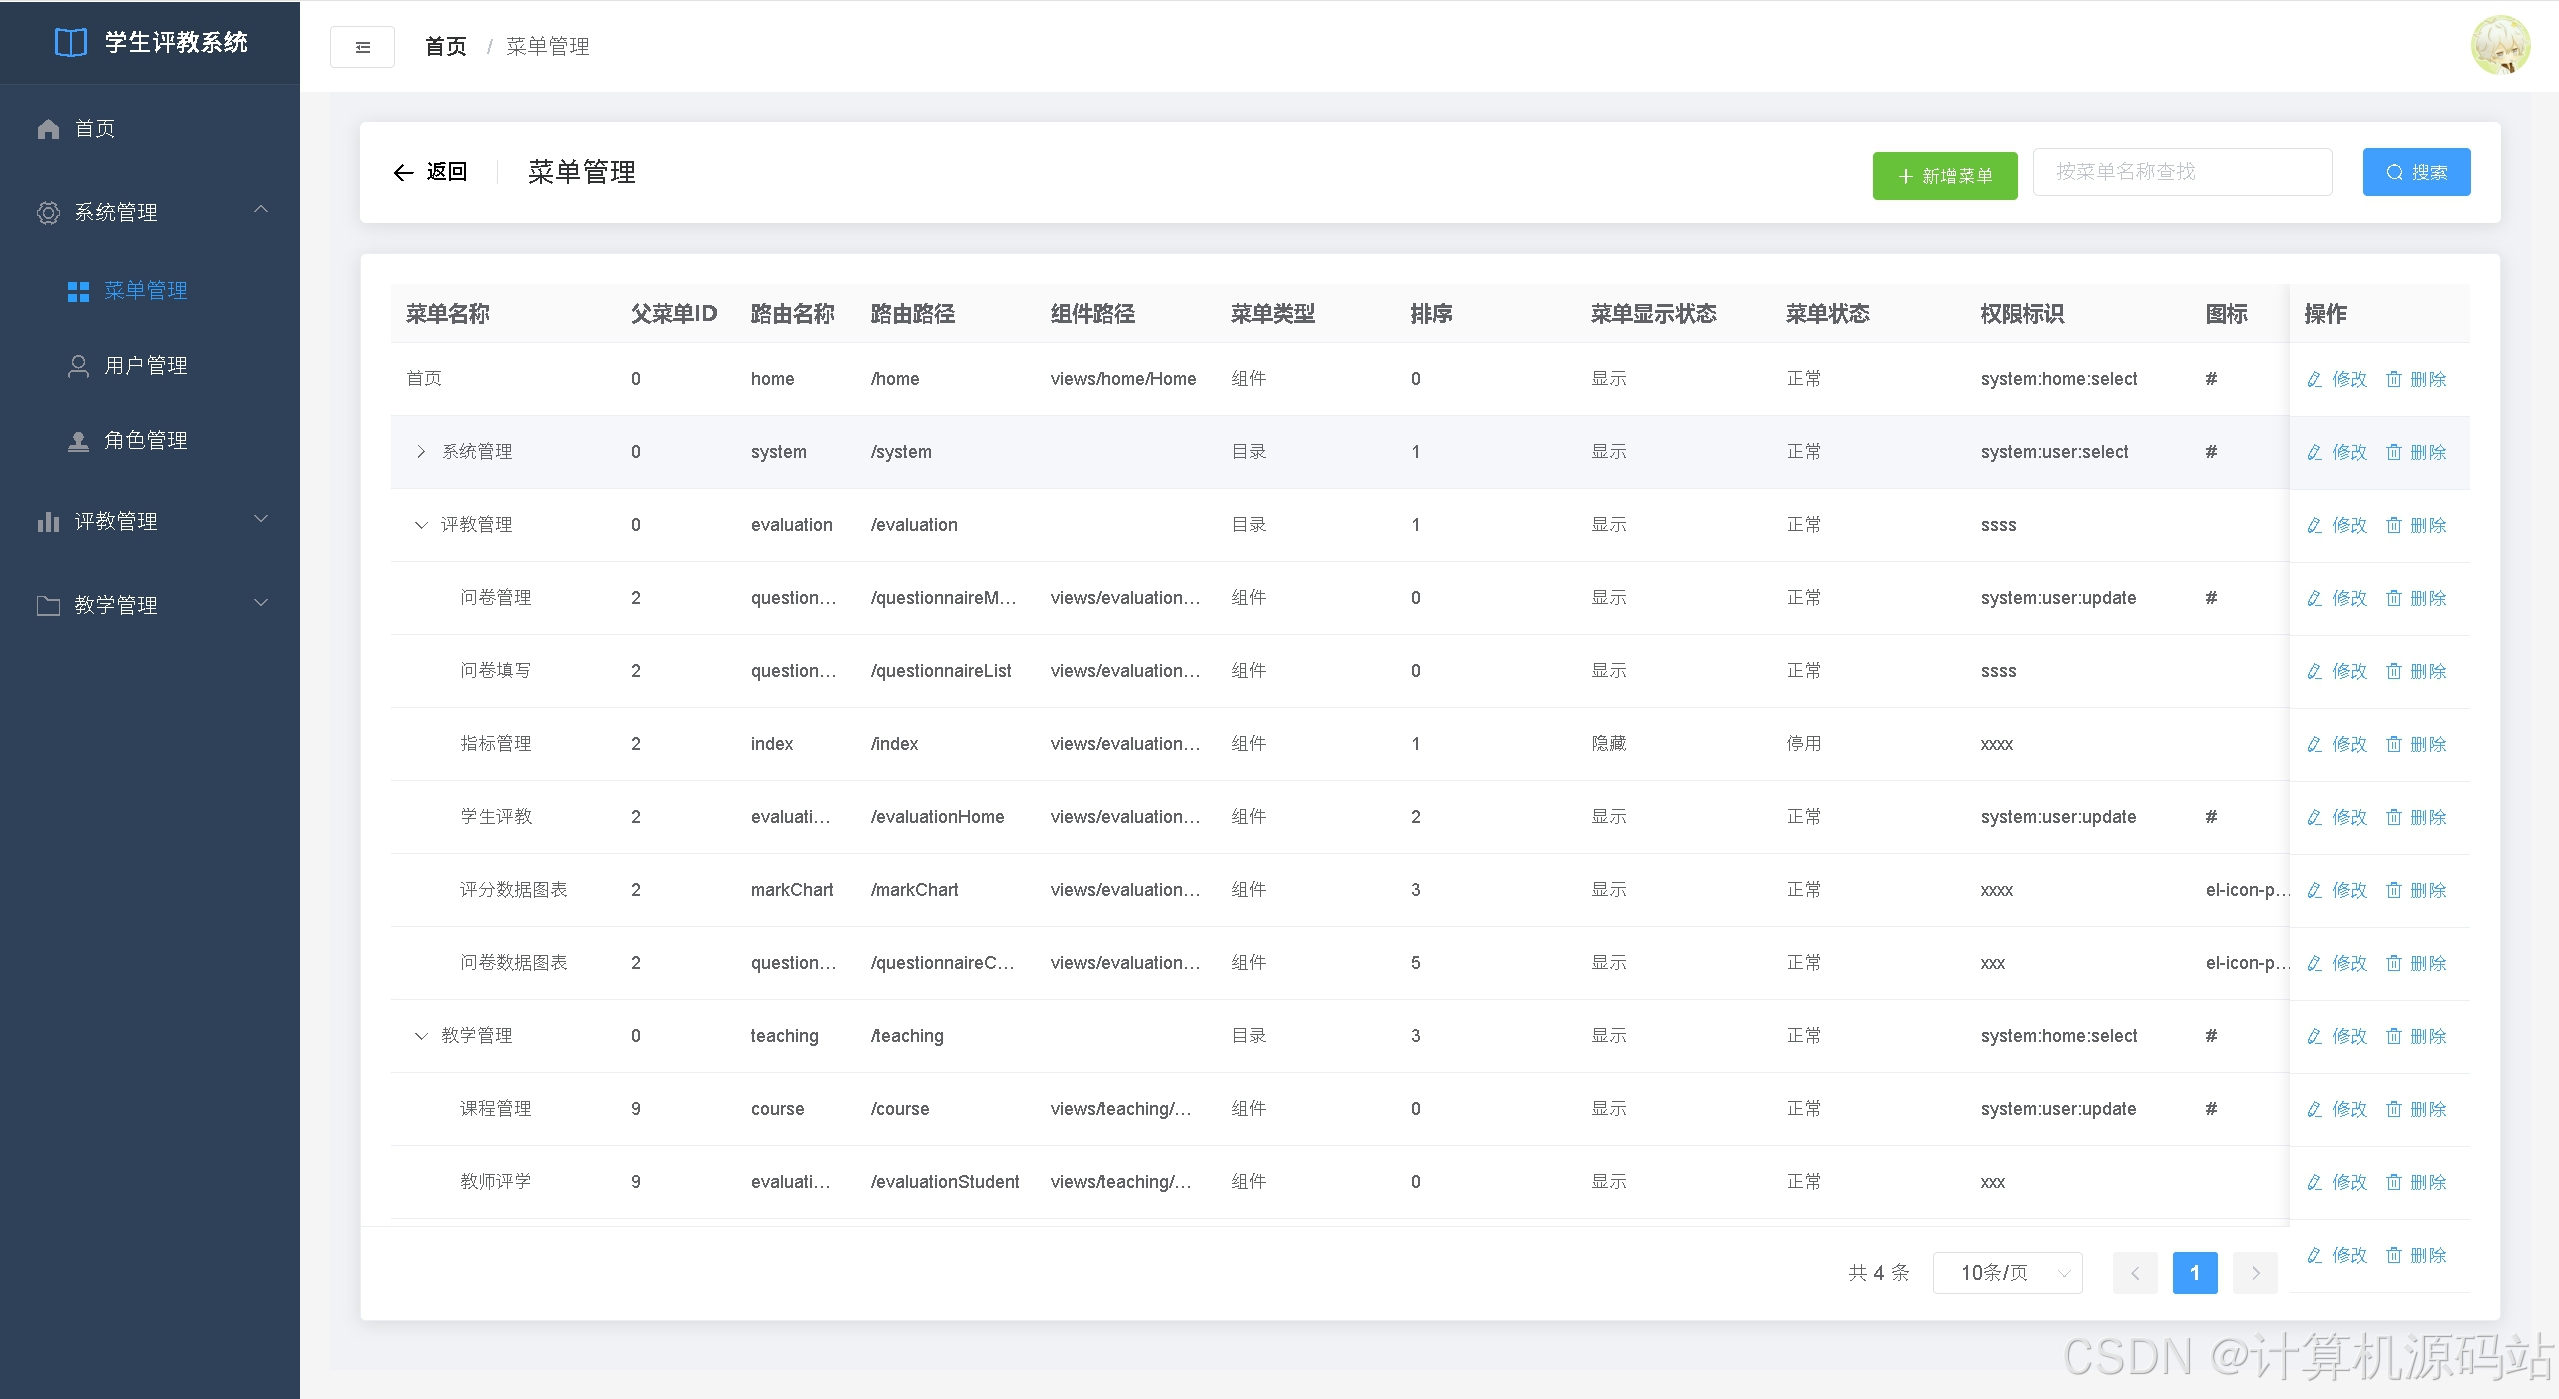
Task: Go to previous page in pagination
Action: pos(2135,1273)
